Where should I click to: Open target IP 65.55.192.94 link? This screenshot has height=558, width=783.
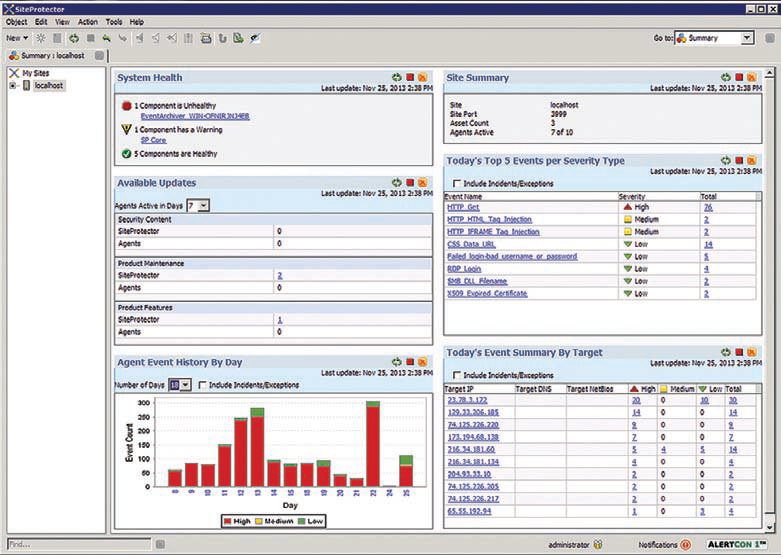(469, 511)
